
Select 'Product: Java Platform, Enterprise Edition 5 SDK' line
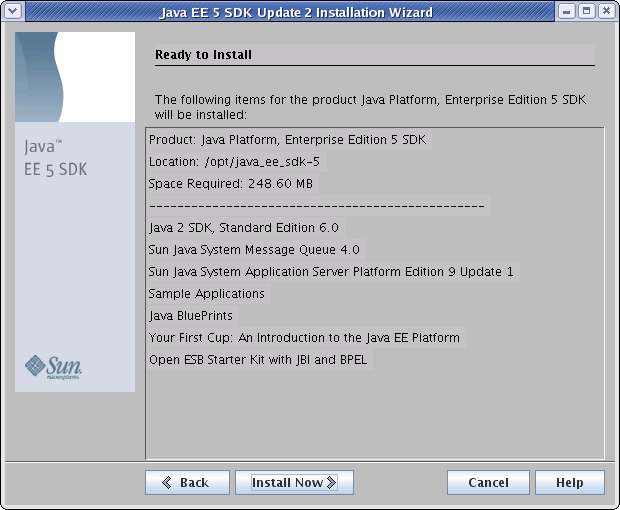[287, 140]
